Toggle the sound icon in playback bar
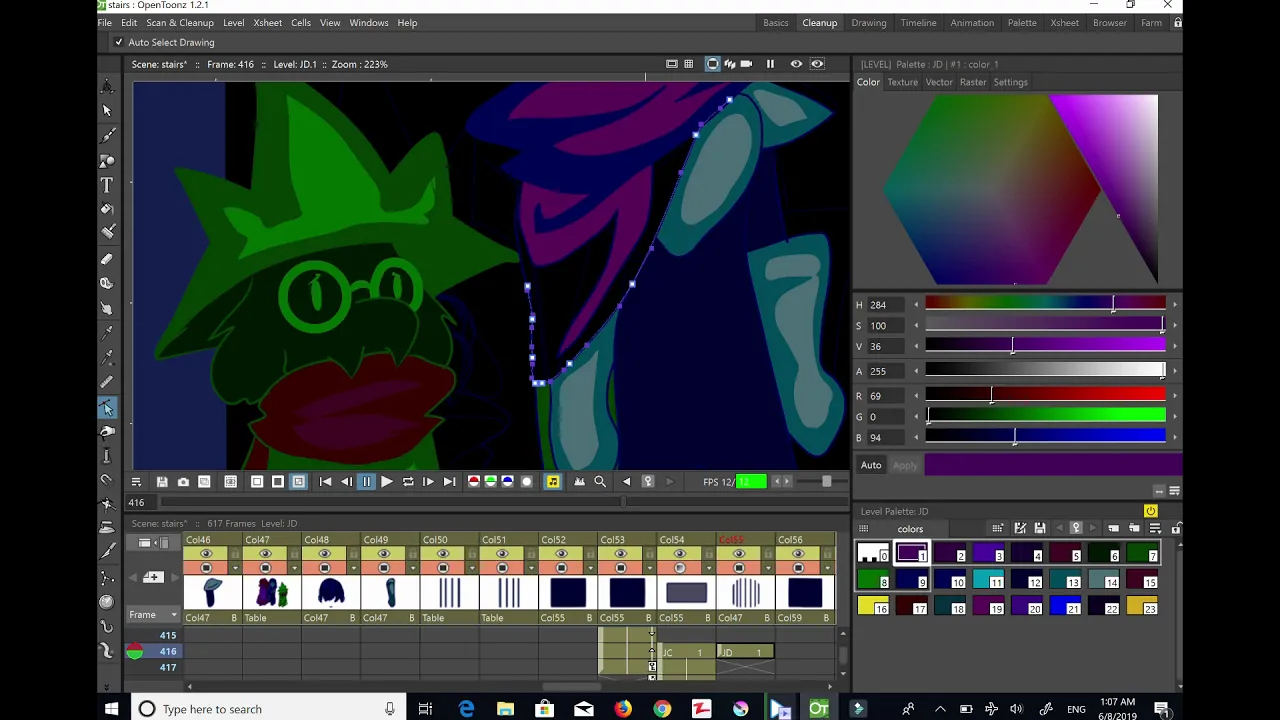Screen dimensions: 1280x720 pyautogui.click(x=553, y=482)
